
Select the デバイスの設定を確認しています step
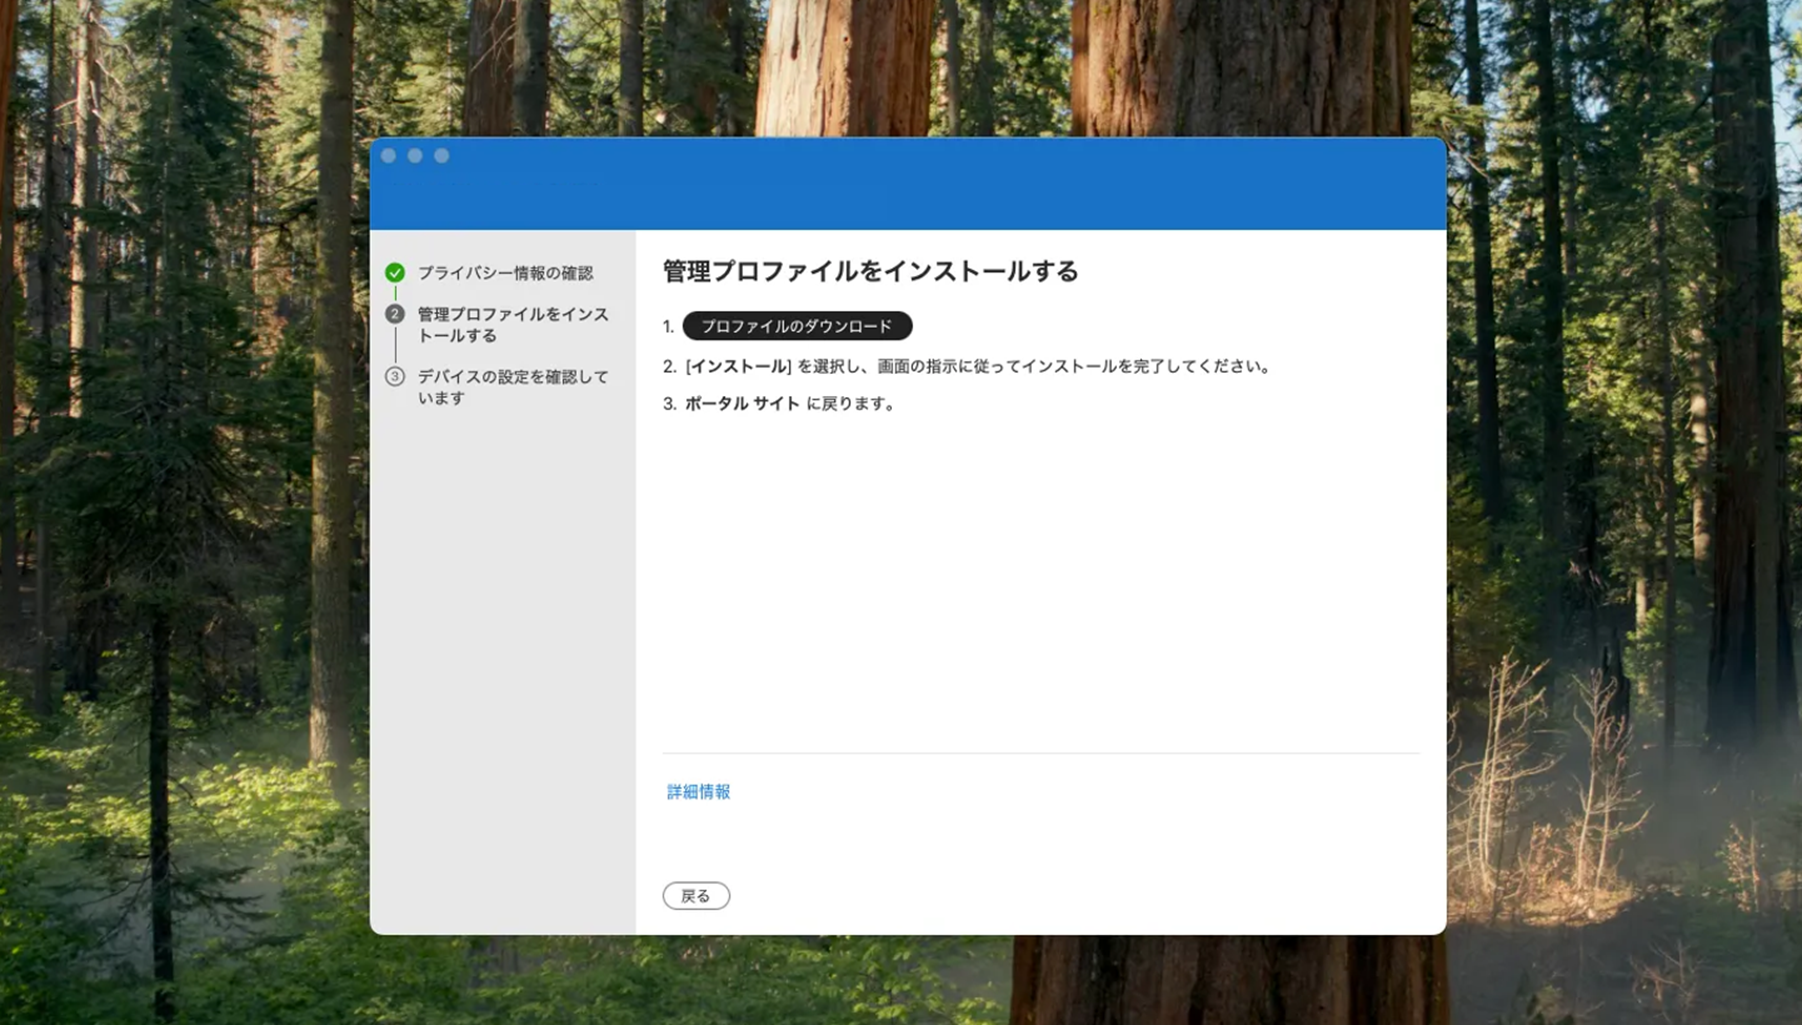513,387
